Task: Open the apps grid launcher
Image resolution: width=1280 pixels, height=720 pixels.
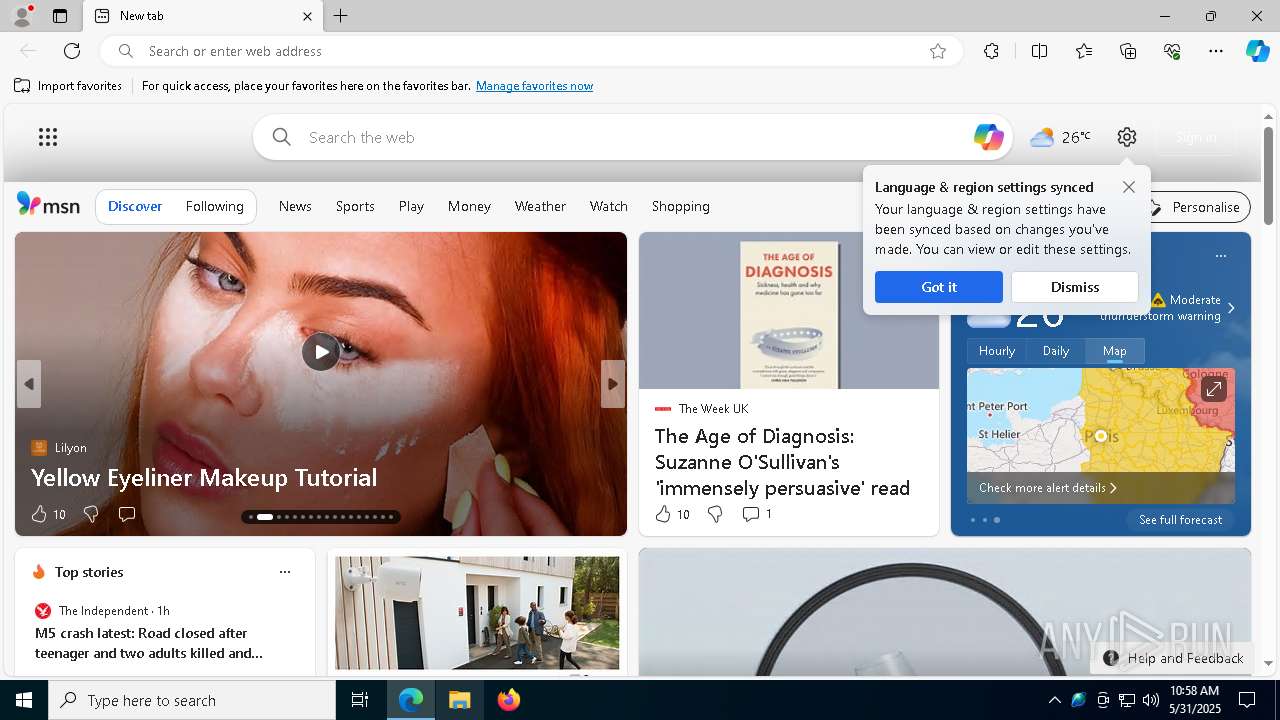Action: point(48,137)
